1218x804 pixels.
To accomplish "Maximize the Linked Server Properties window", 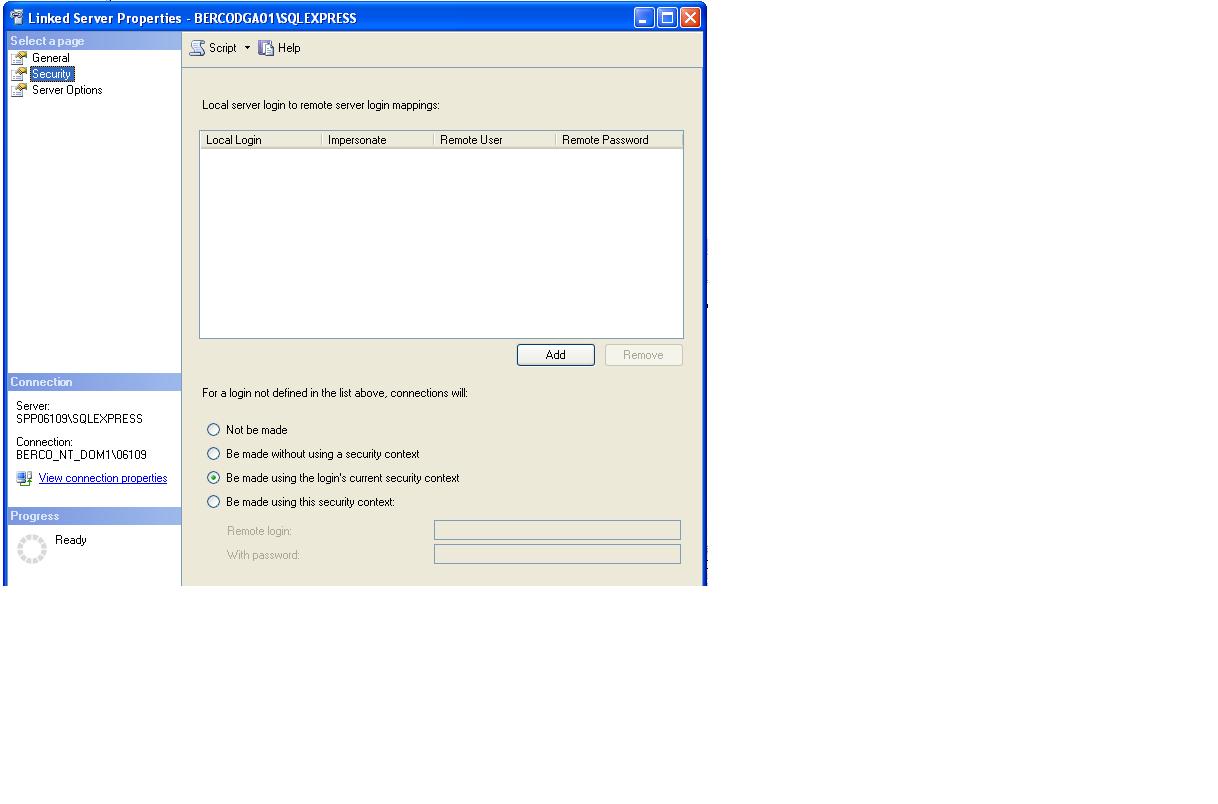I will point(667,17).
